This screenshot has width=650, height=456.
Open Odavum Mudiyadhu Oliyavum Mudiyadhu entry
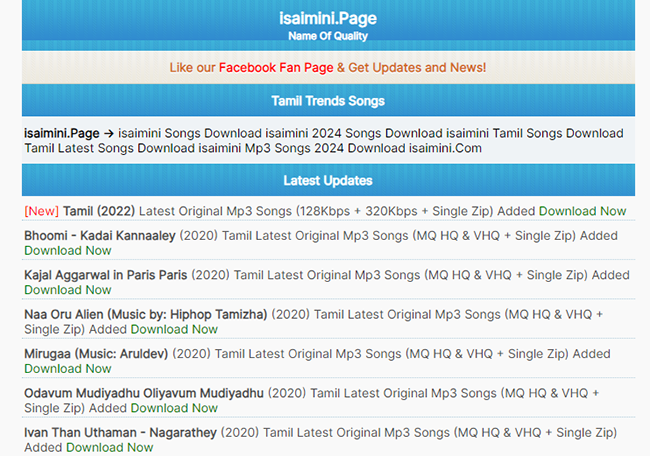pyautogui.click(x=144, y=393)
